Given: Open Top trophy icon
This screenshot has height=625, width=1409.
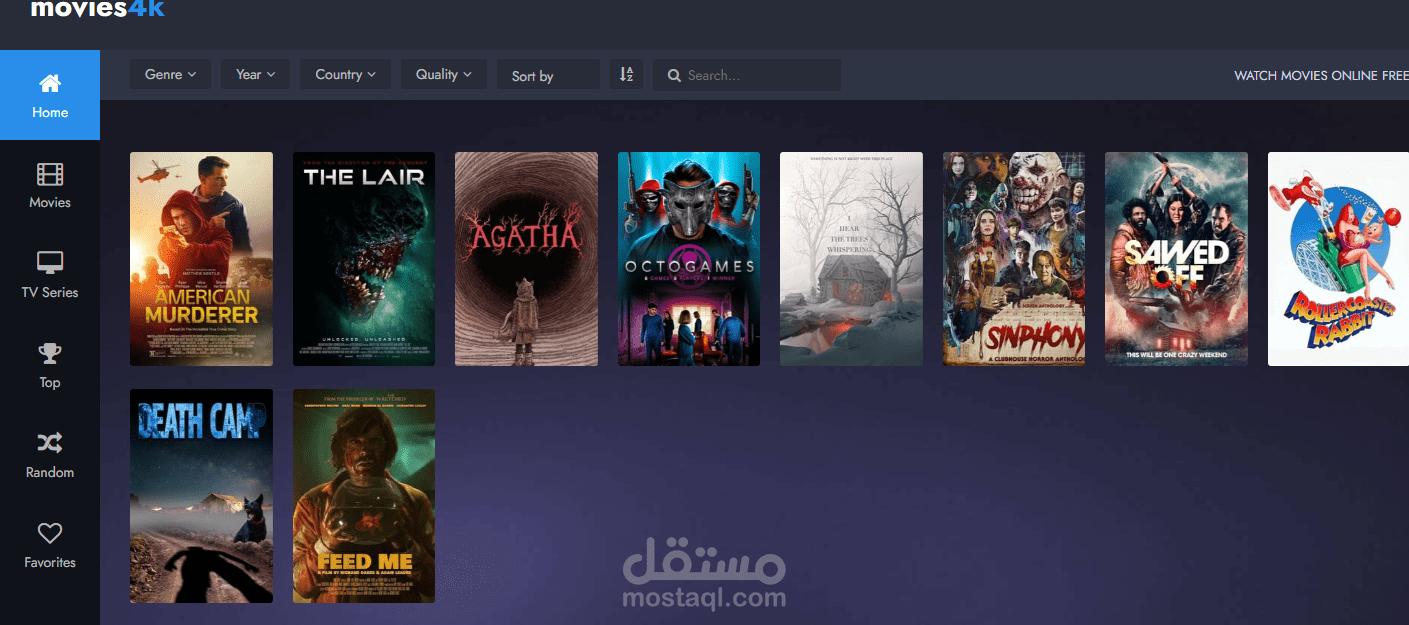Looking at the screenshot, I should tap(50, 353).
